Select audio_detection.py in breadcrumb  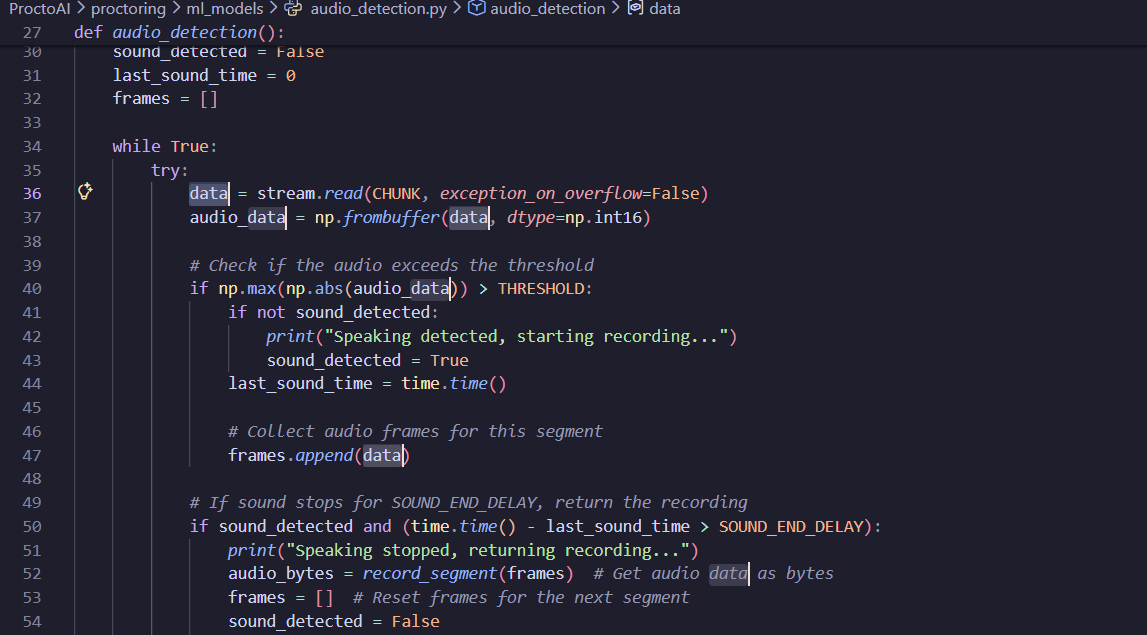click(378, 9)
